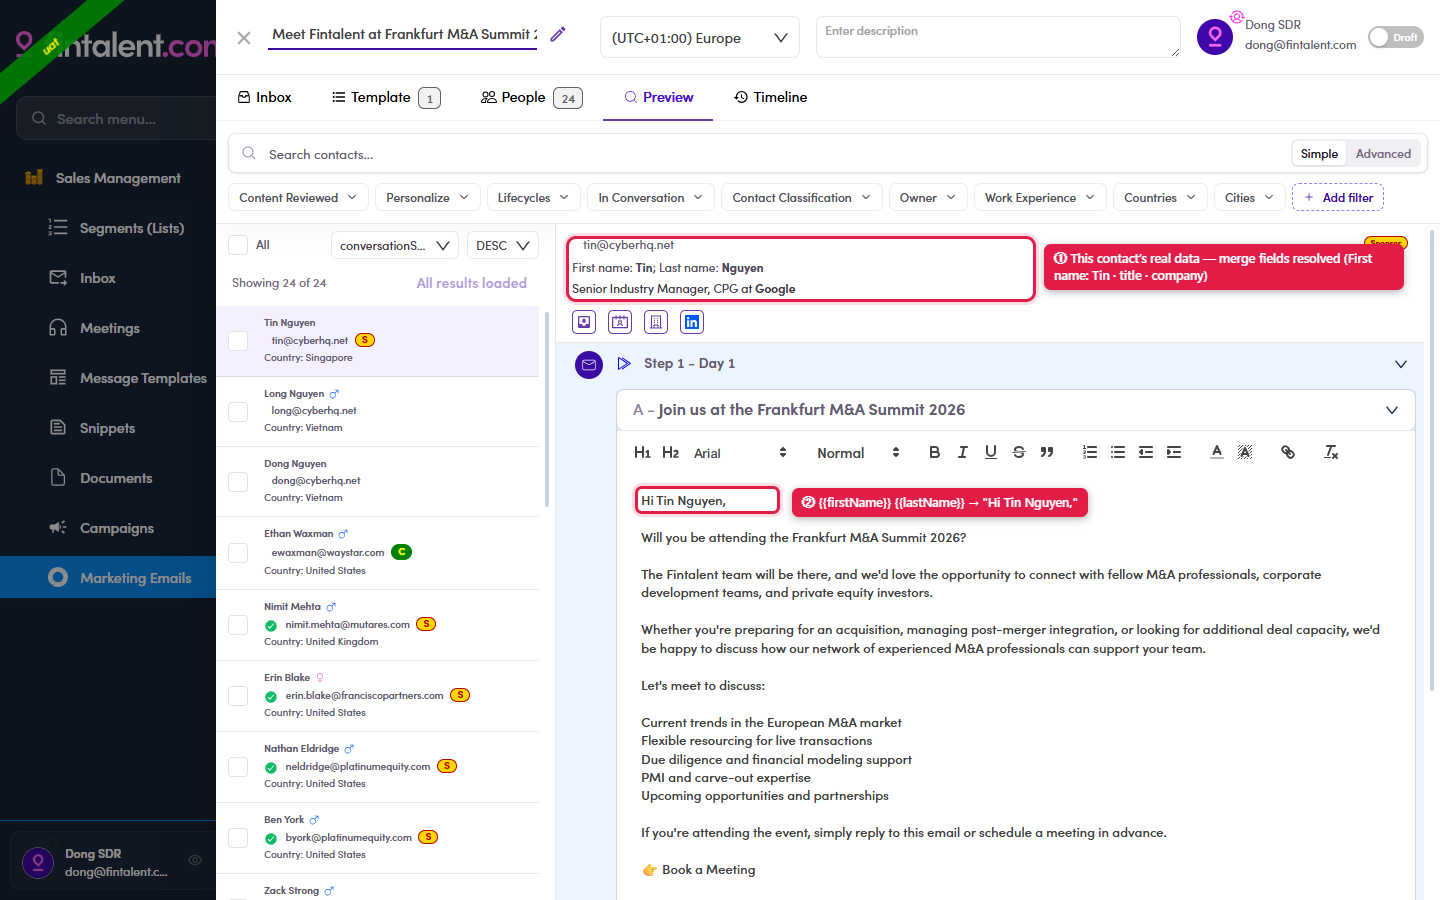Close the campaign editor with the X icon

coord(244,38)
